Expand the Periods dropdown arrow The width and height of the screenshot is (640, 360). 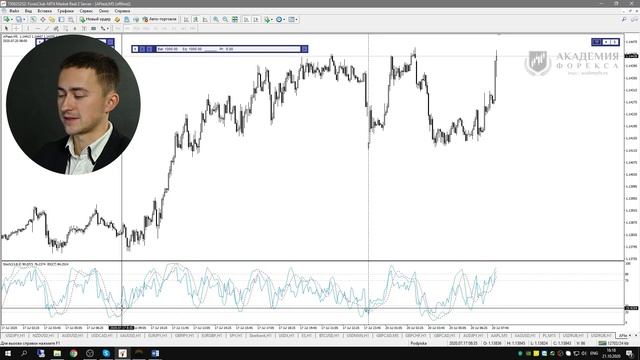[x=284, y=19]
